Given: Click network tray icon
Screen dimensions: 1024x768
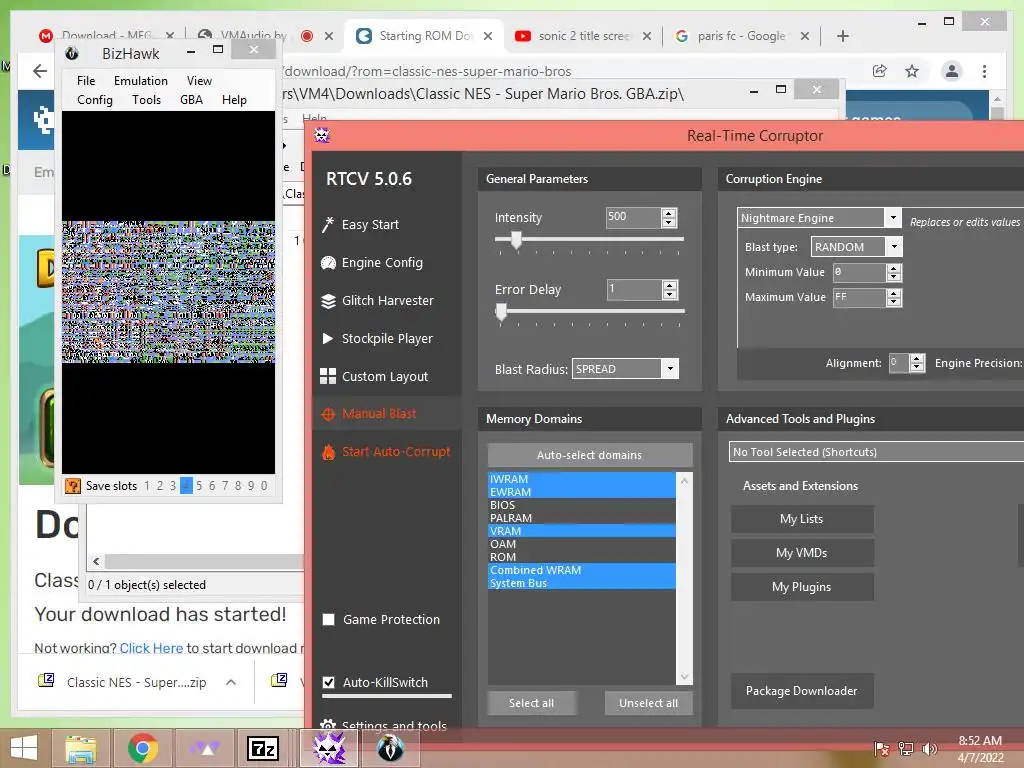Looking at the screenshot, I should coord(906,748).
